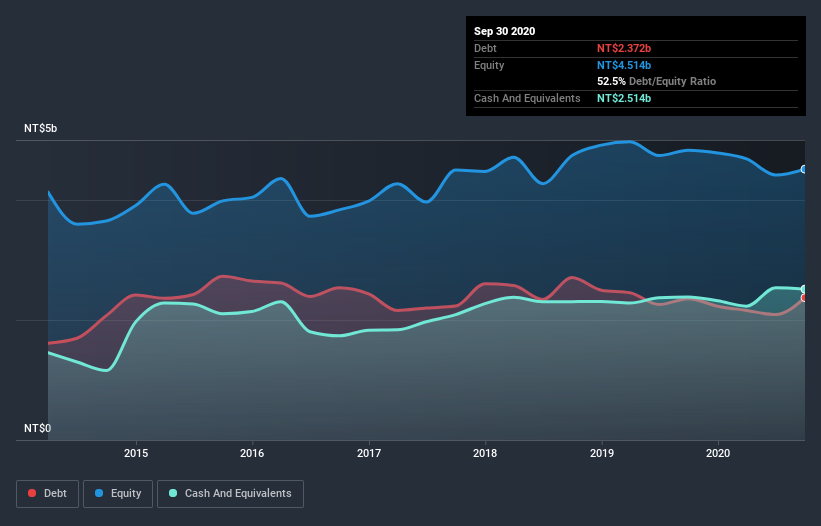
Task: Click the 52.5% Debt/Equity Ratio text
Action: pyautogui.click(x=657, y=81)
